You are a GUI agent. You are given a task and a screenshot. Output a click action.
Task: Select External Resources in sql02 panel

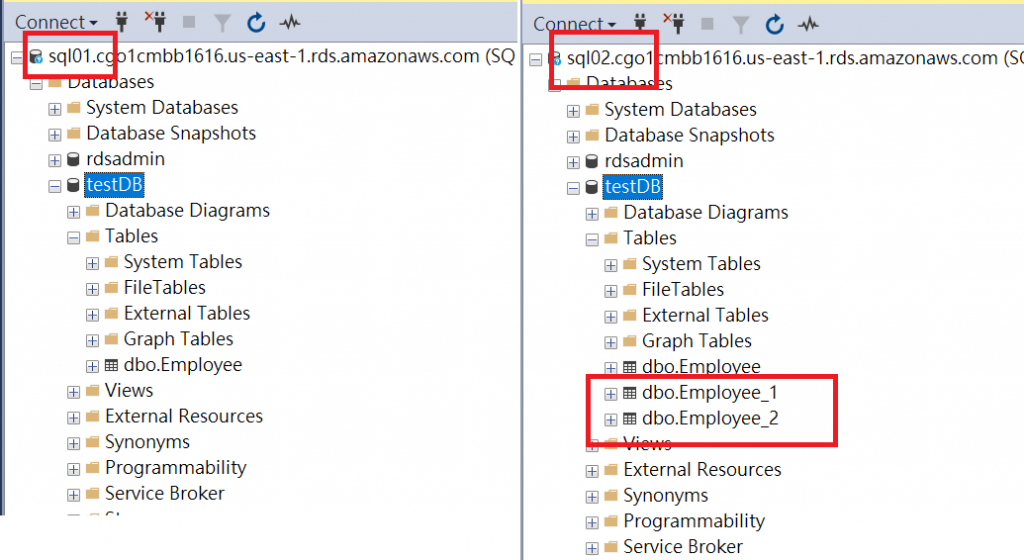click(x=703, y=469)
